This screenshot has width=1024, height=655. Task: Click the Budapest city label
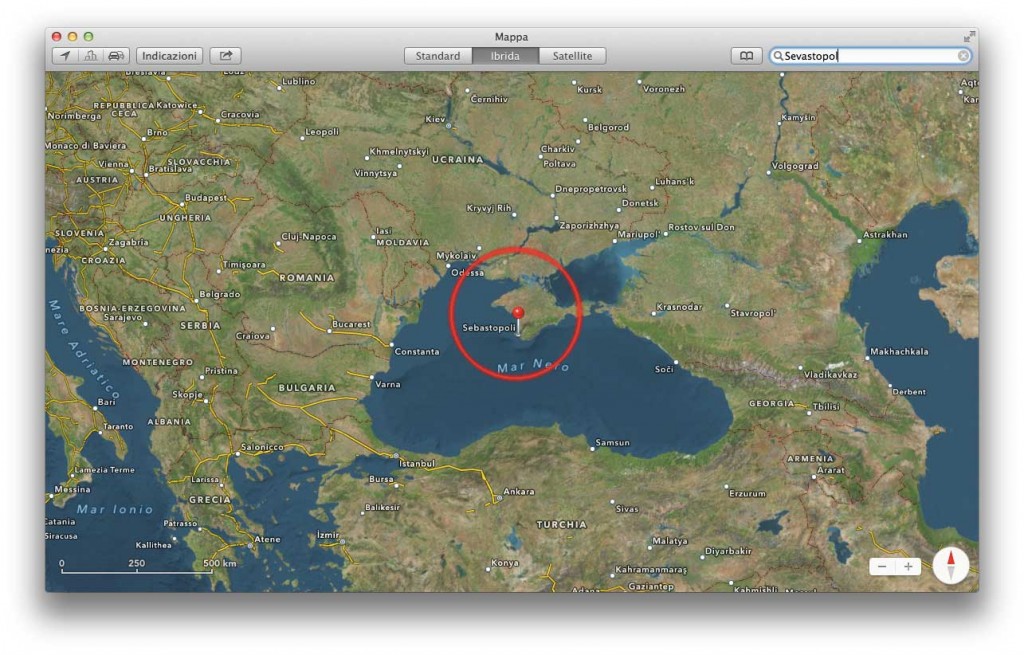[206, 197]
